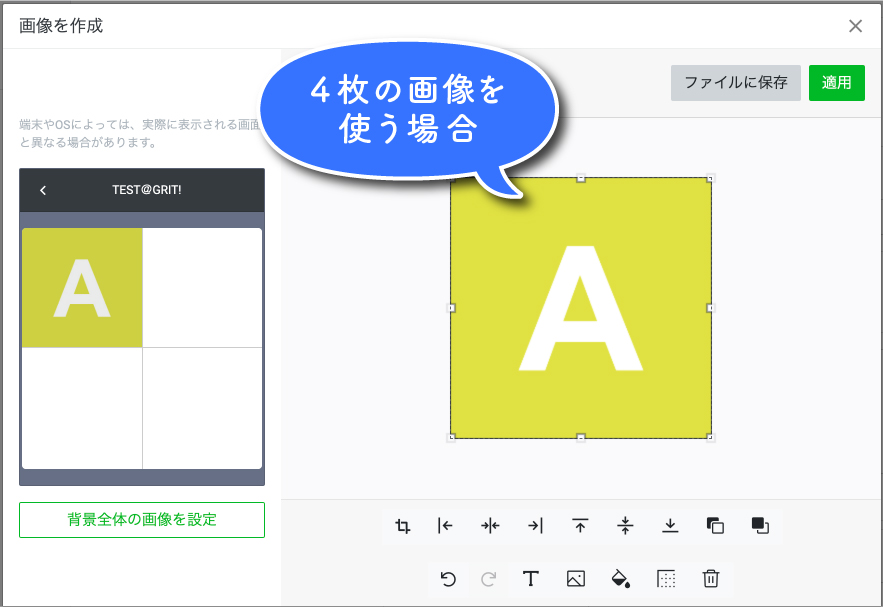This screenshot has width=884, height=607.
Task: Open the paint bucket fill color
Action: pyautogui.click(x=620, y=578)
